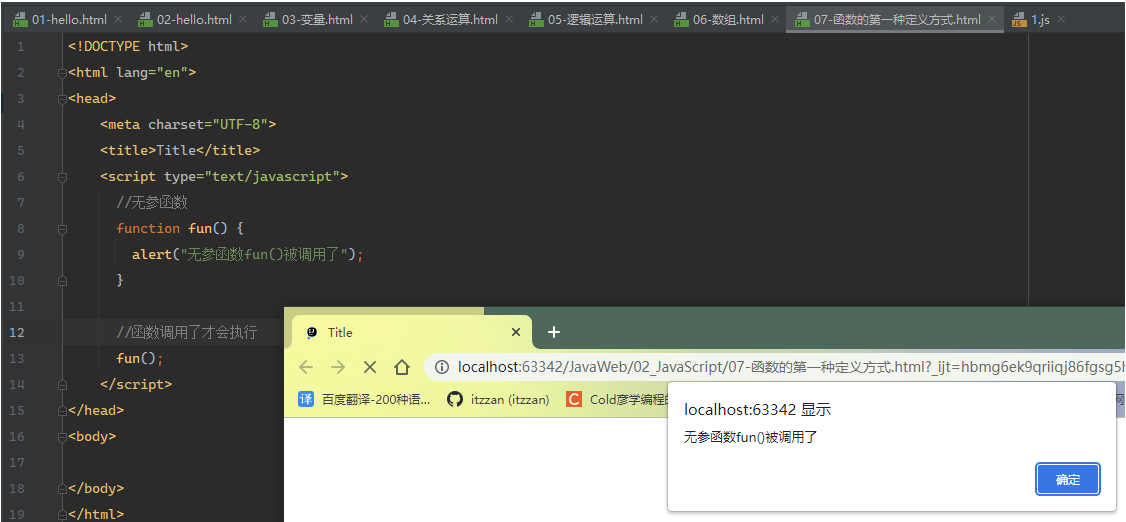The height and width of the screenshot is (522, 1126).
Task: Close the 04-关系运算.html tab
Action: coord(509,19)
